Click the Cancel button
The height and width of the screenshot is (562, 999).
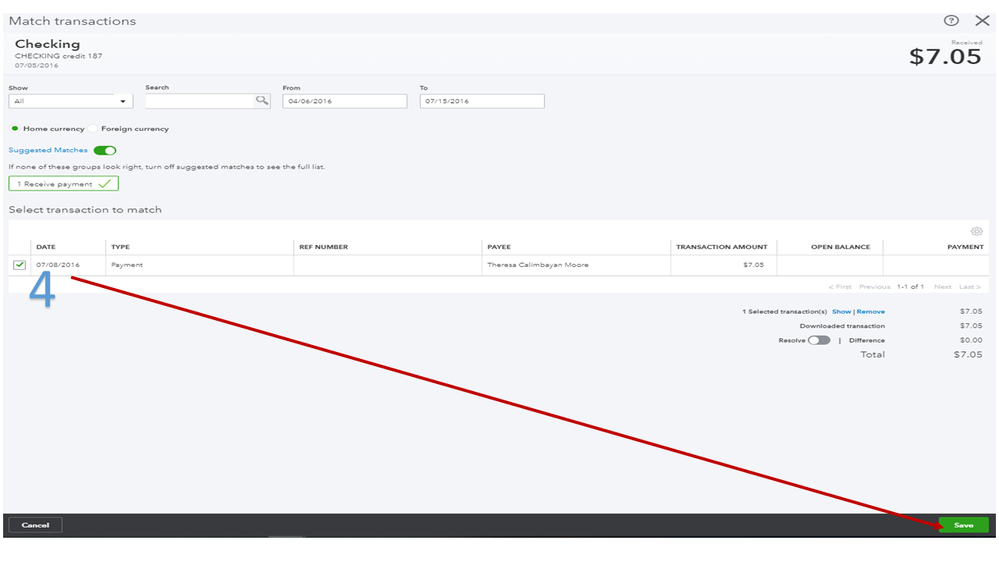36,525
